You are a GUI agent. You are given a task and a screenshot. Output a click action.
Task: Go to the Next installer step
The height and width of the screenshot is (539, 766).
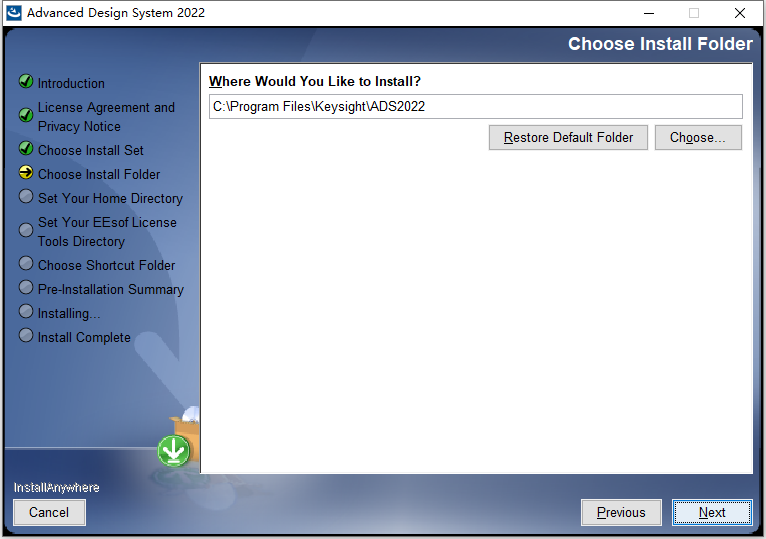point(712,512)
